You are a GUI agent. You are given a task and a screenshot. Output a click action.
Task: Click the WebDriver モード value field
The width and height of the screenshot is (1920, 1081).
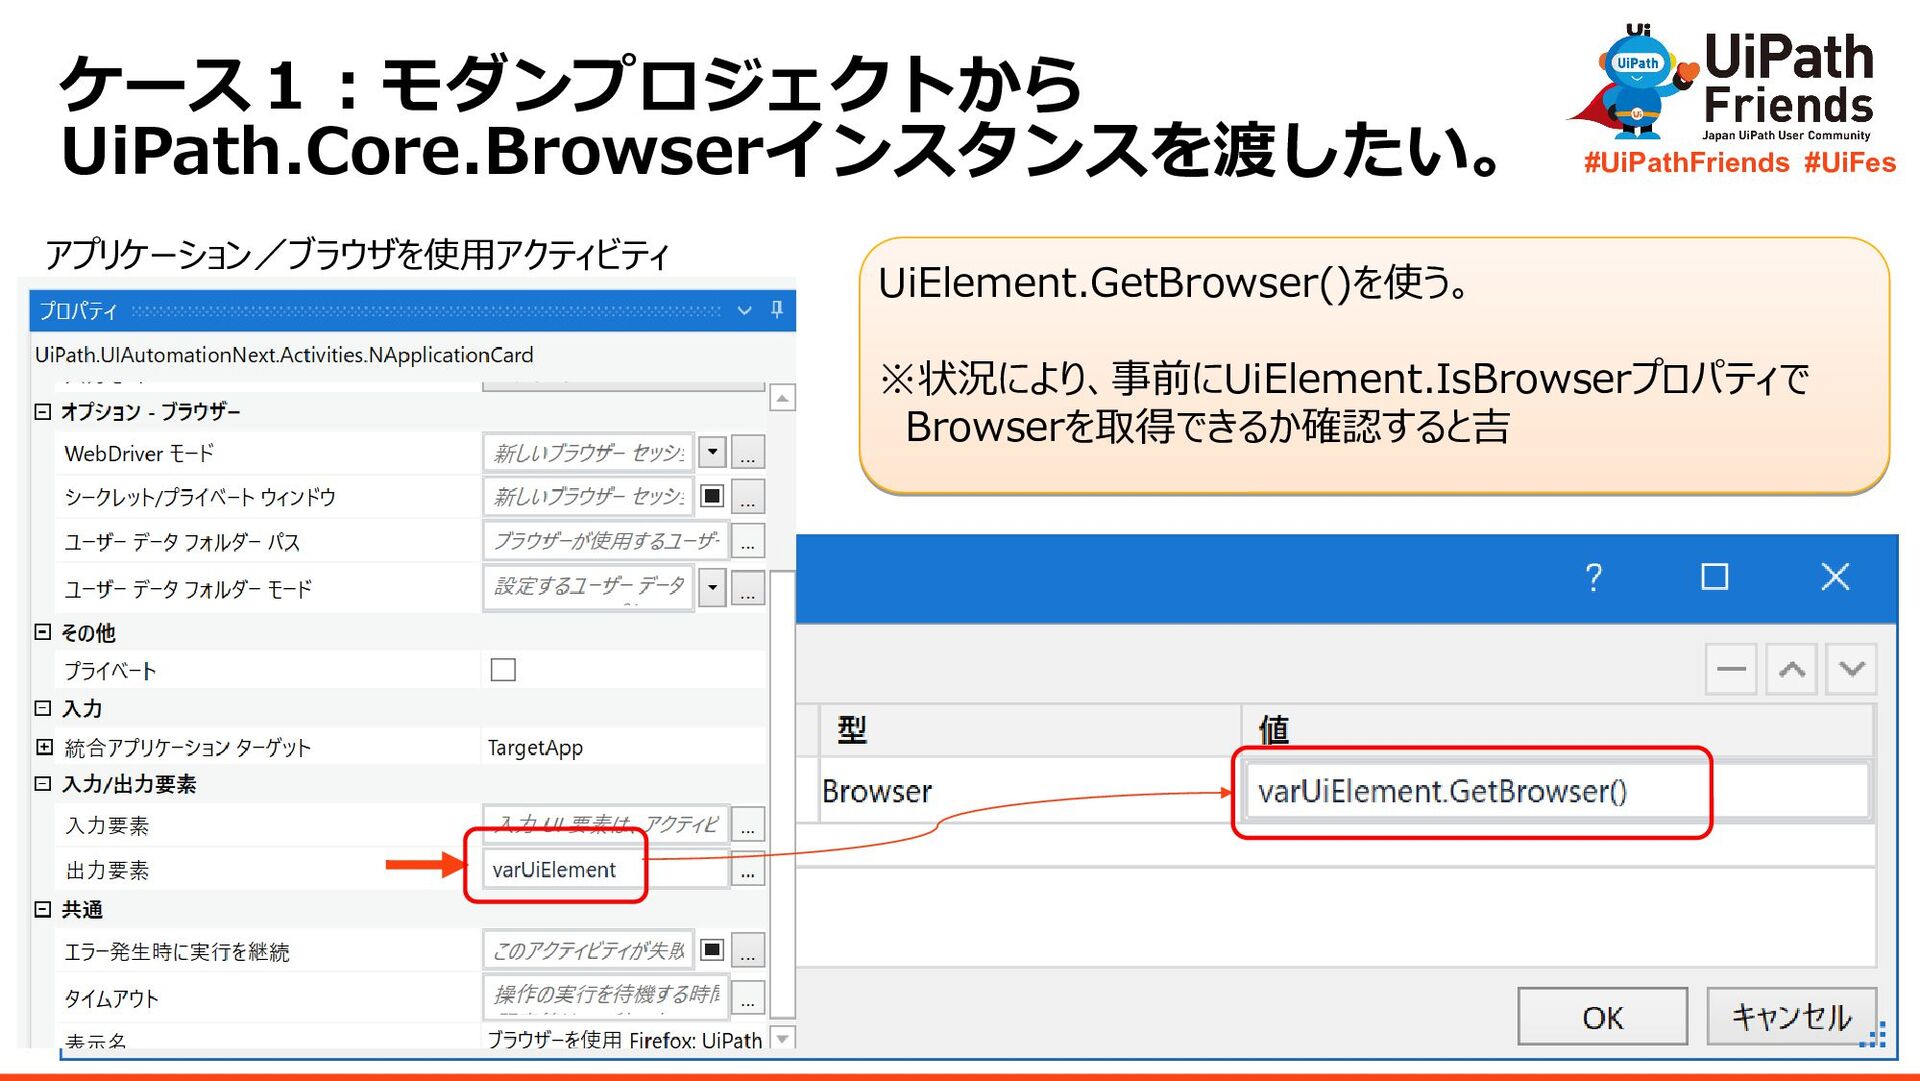(589, 452)
